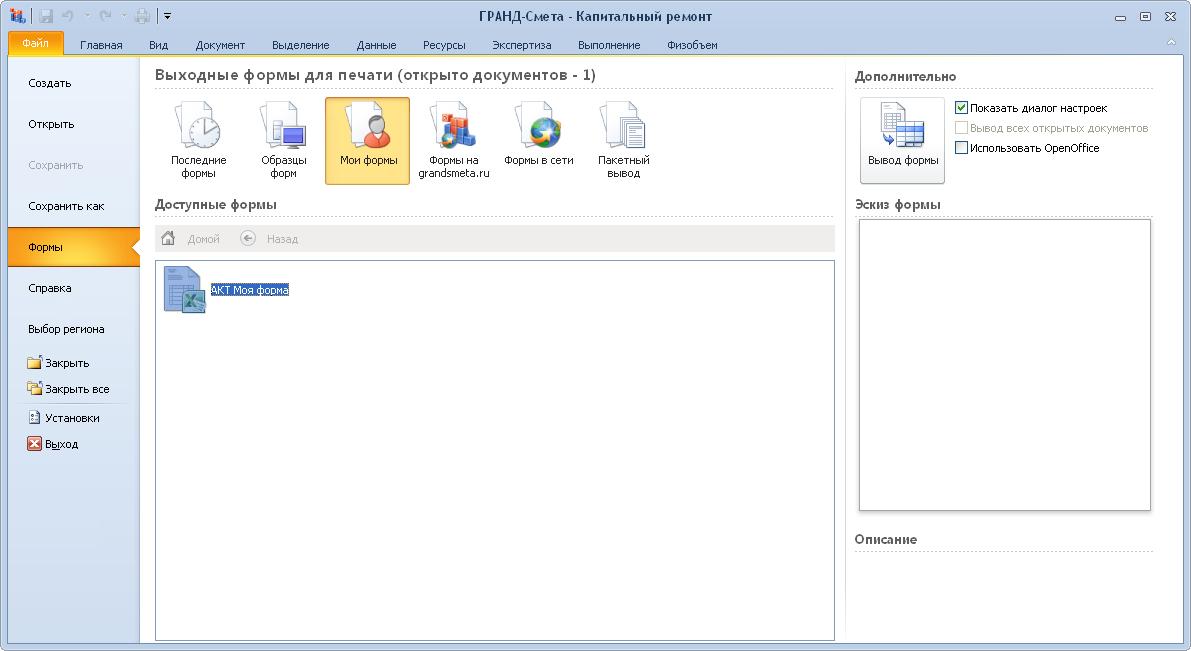
Task: Open the Физобъем ribbon tab
Action: (692, 45)
